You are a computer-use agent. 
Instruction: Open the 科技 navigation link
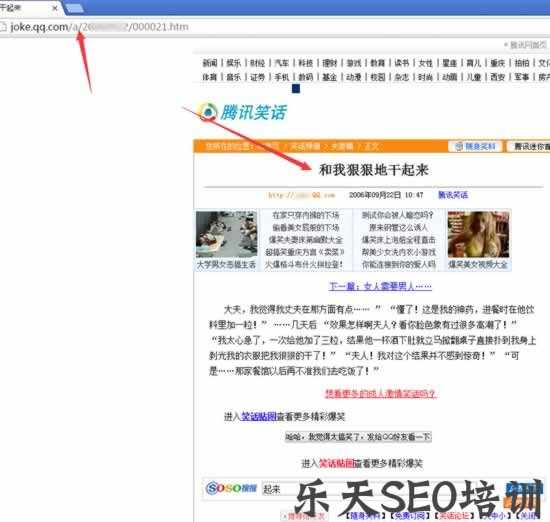coord(306,63)
